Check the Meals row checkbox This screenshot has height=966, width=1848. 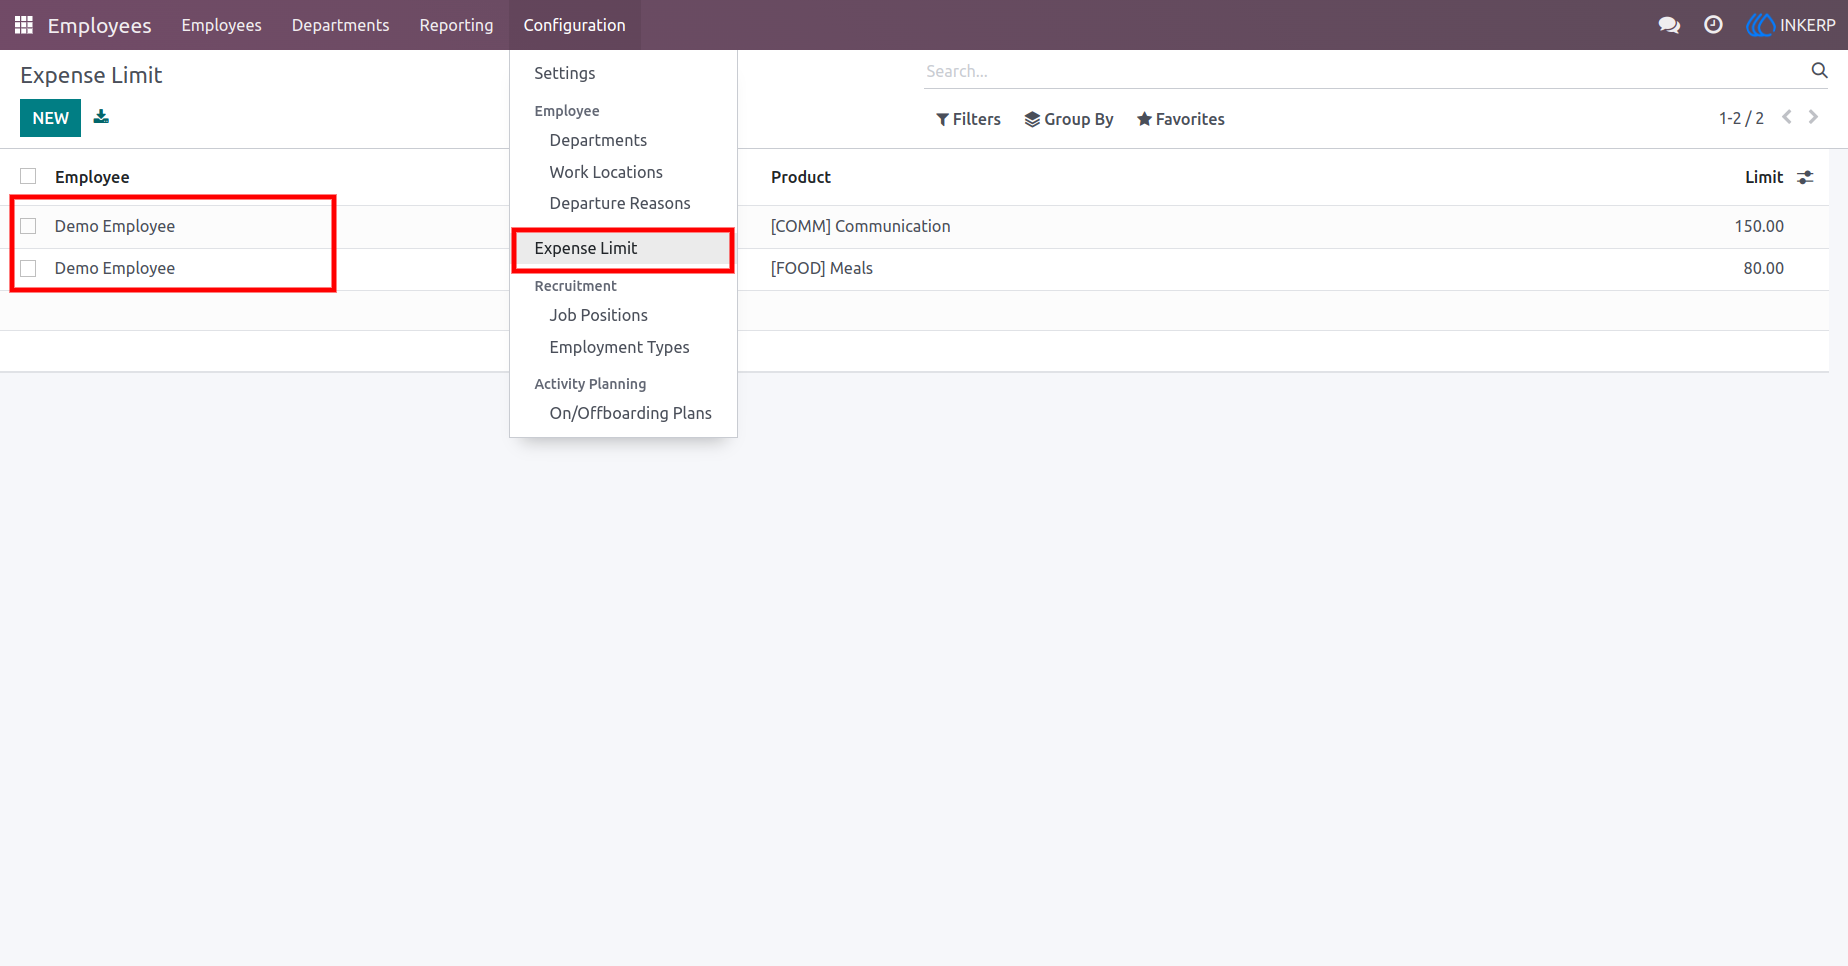pyautogui.click(x=28, y=268)
